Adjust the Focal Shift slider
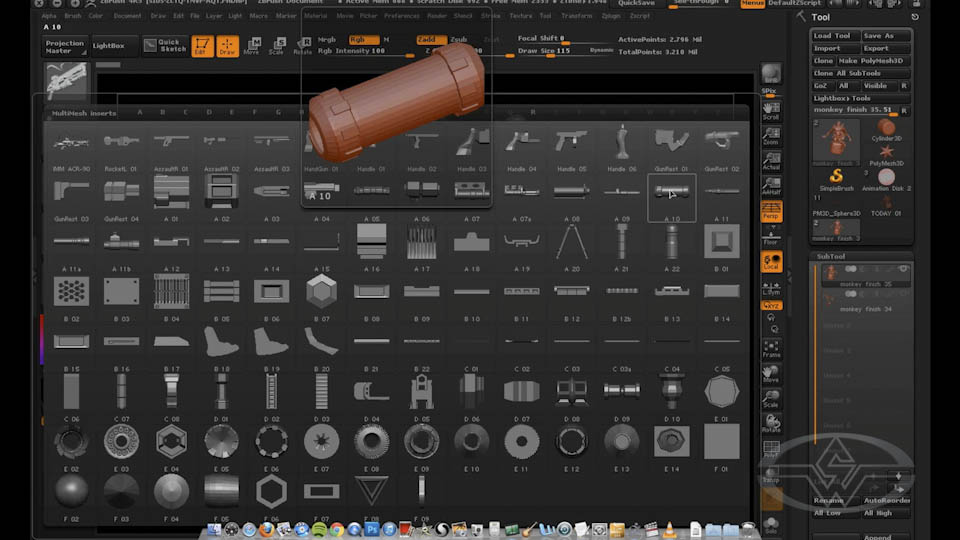This screenshot has height=540, width=960. (x=565, y=39)
